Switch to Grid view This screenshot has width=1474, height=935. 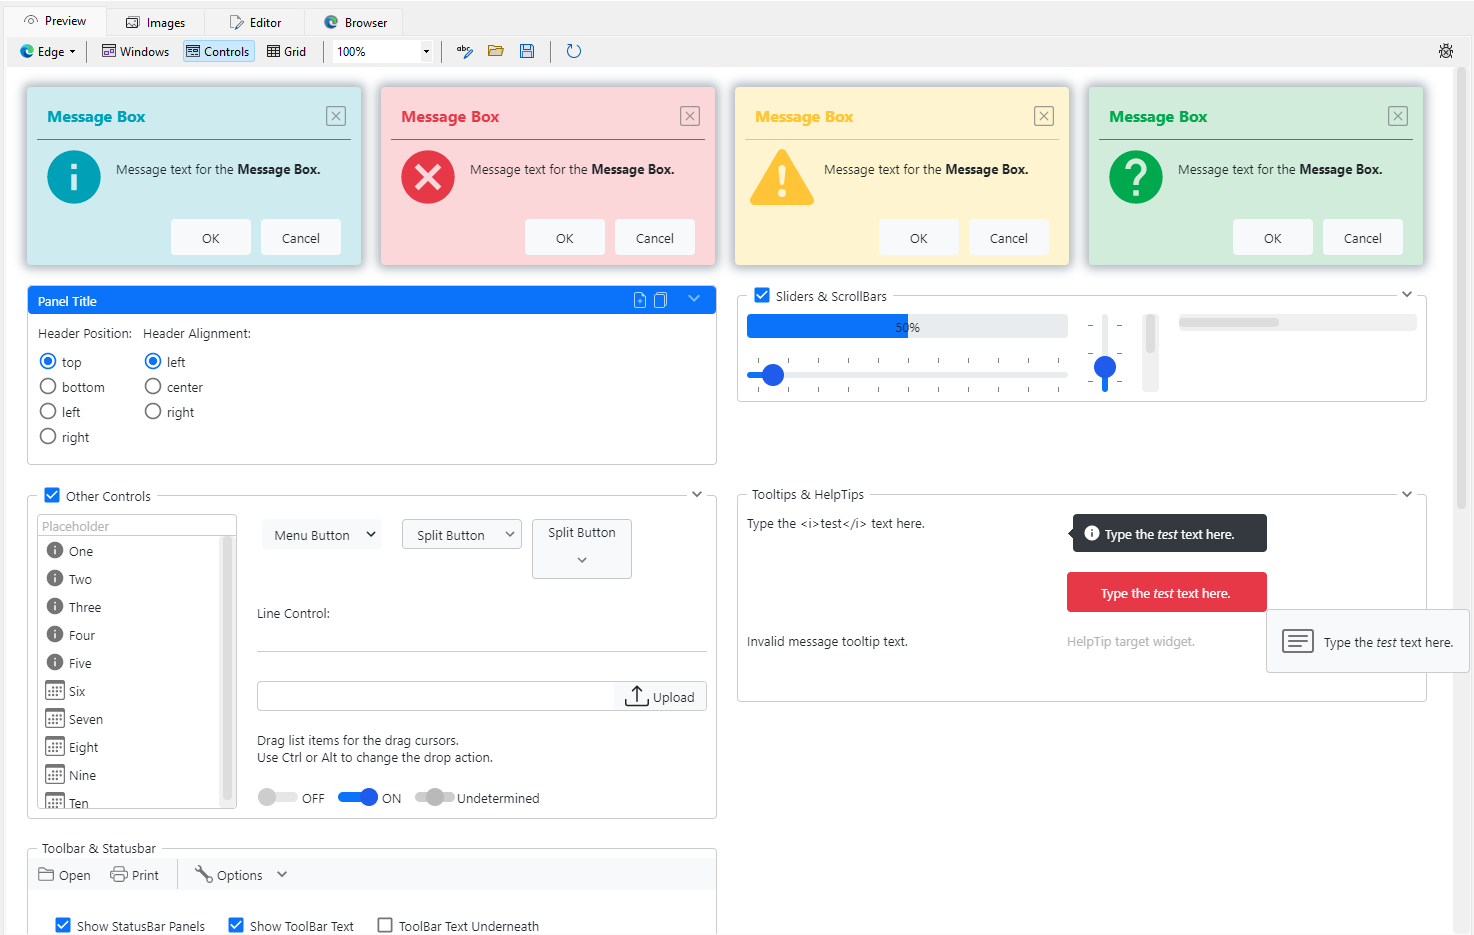pyautogui.click(x=286, y=51)
